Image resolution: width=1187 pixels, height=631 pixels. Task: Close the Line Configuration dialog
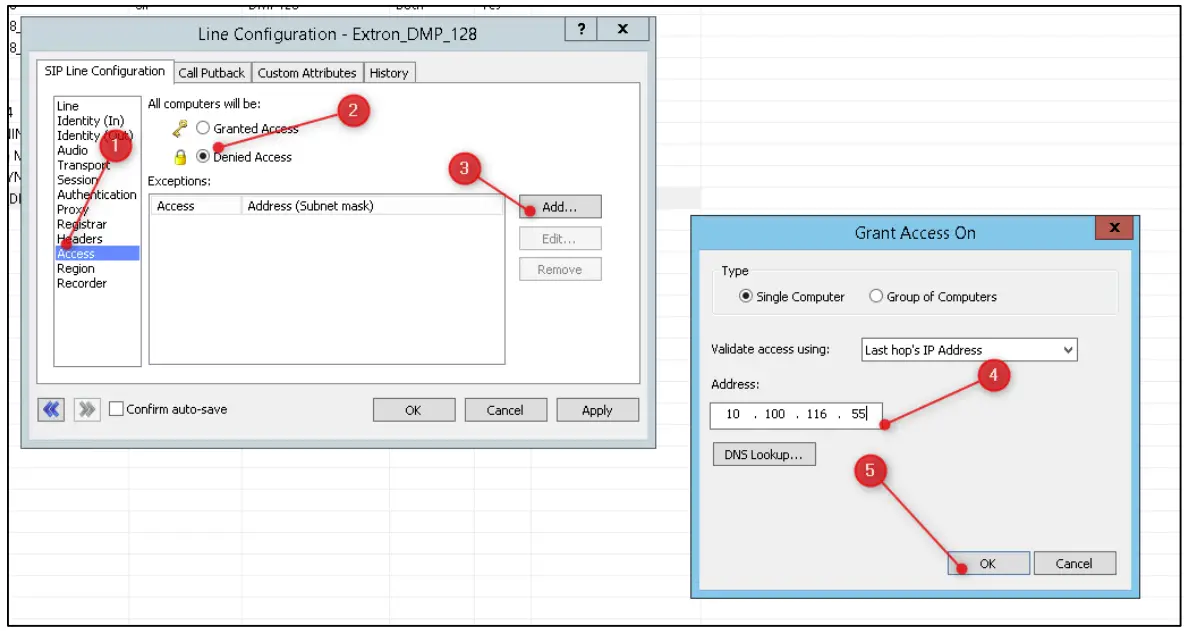click(x=622, y=30)
